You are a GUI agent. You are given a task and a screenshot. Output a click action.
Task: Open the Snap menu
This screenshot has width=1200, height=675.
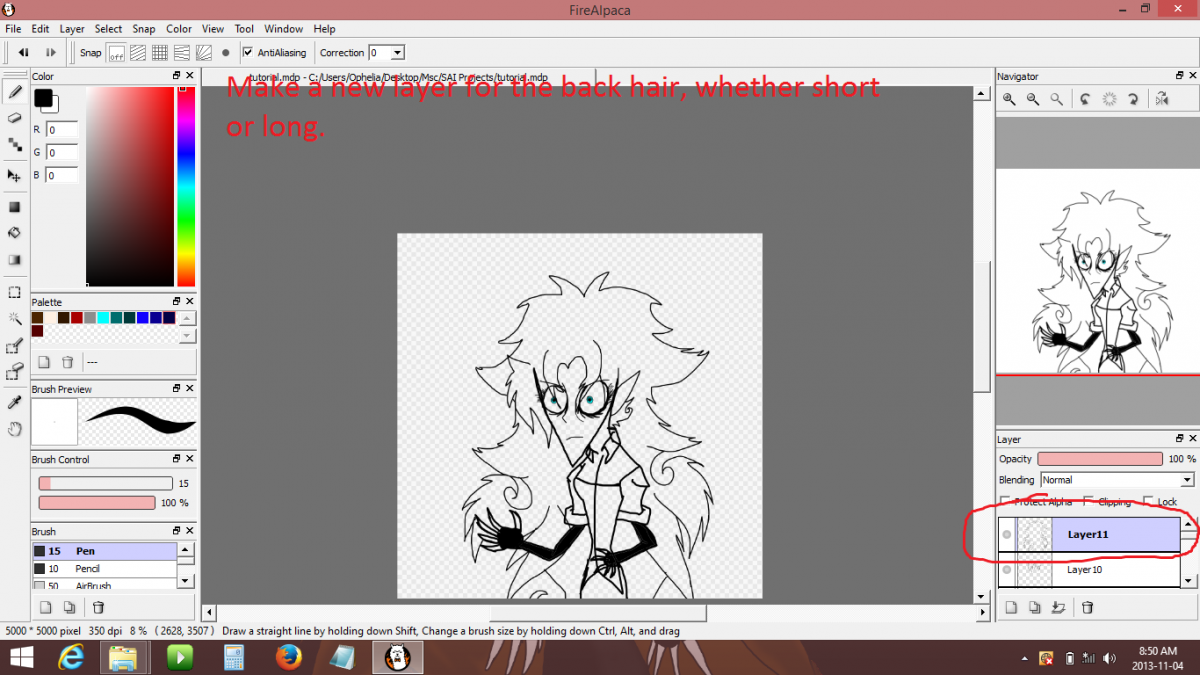pos(144,29)
